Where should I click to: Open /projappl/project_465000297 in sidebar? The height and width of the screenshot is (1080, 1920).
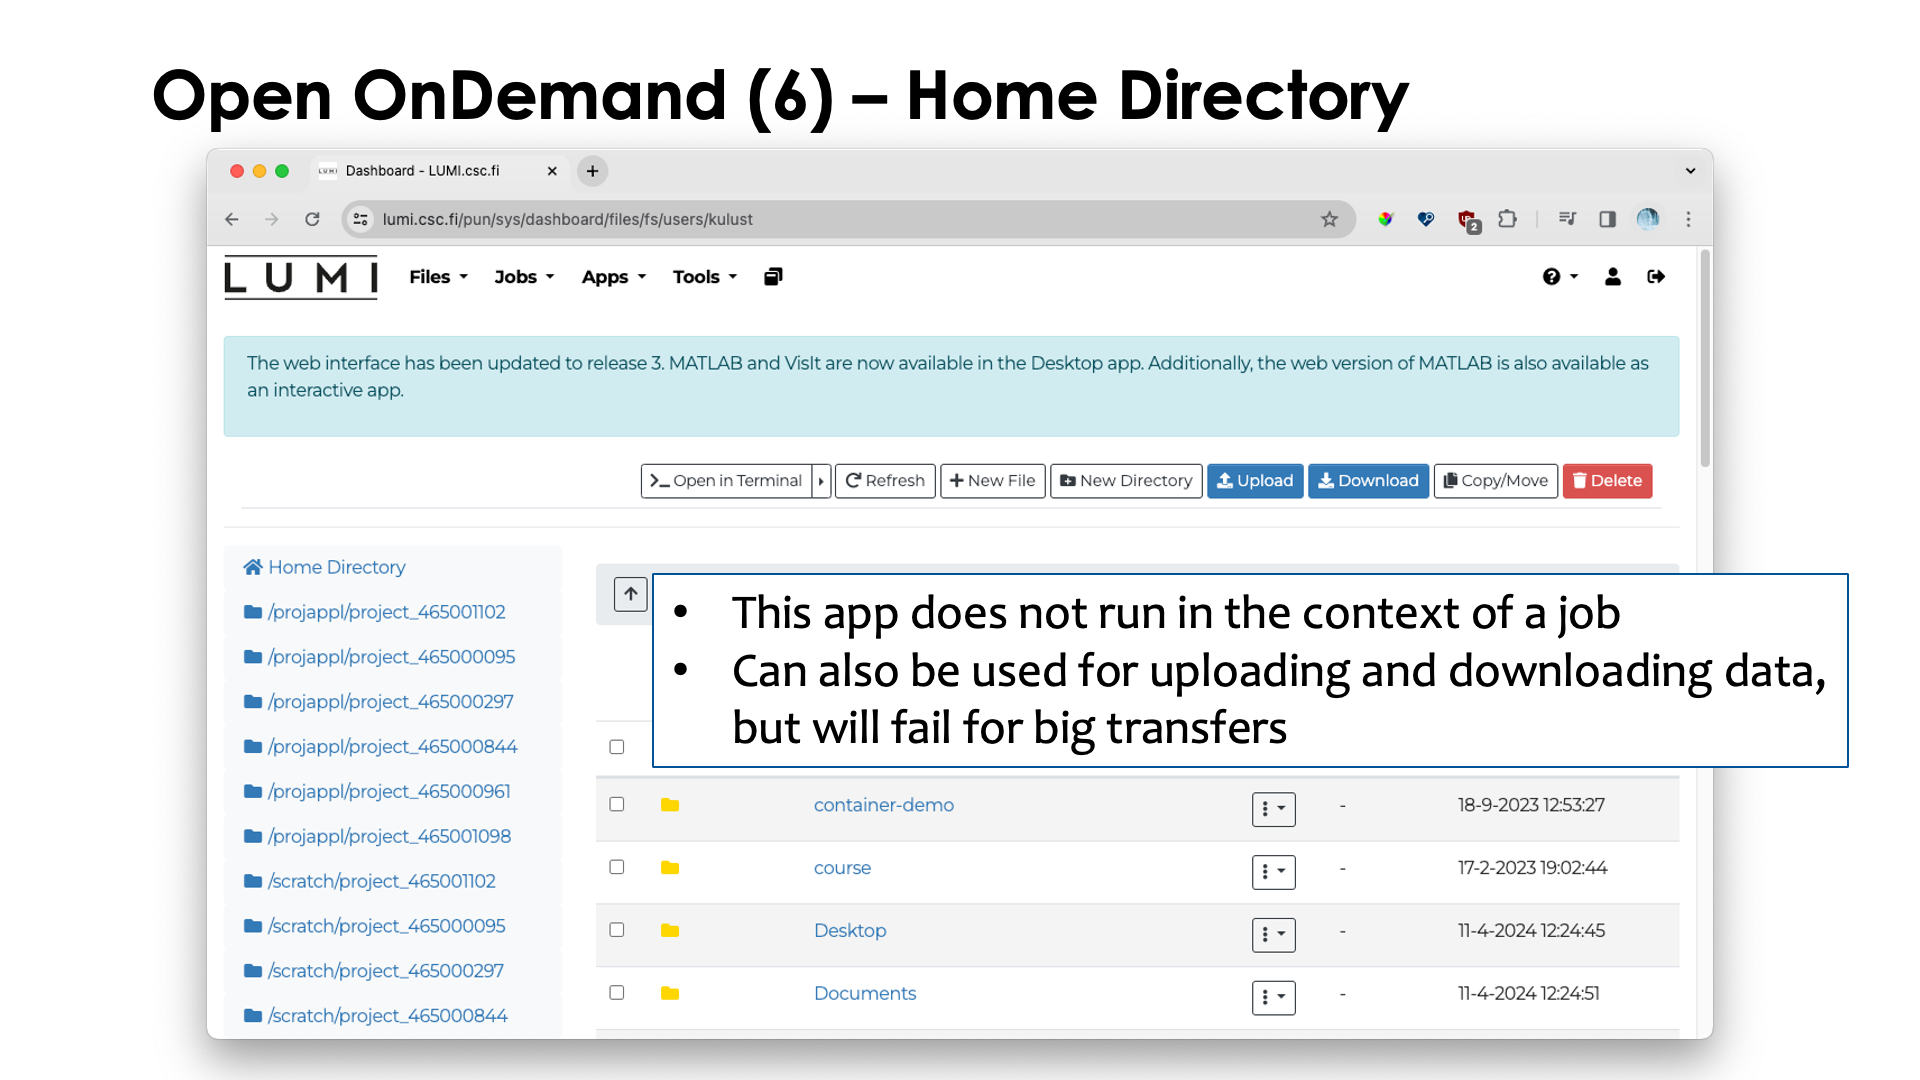click(x=378, y=702)
